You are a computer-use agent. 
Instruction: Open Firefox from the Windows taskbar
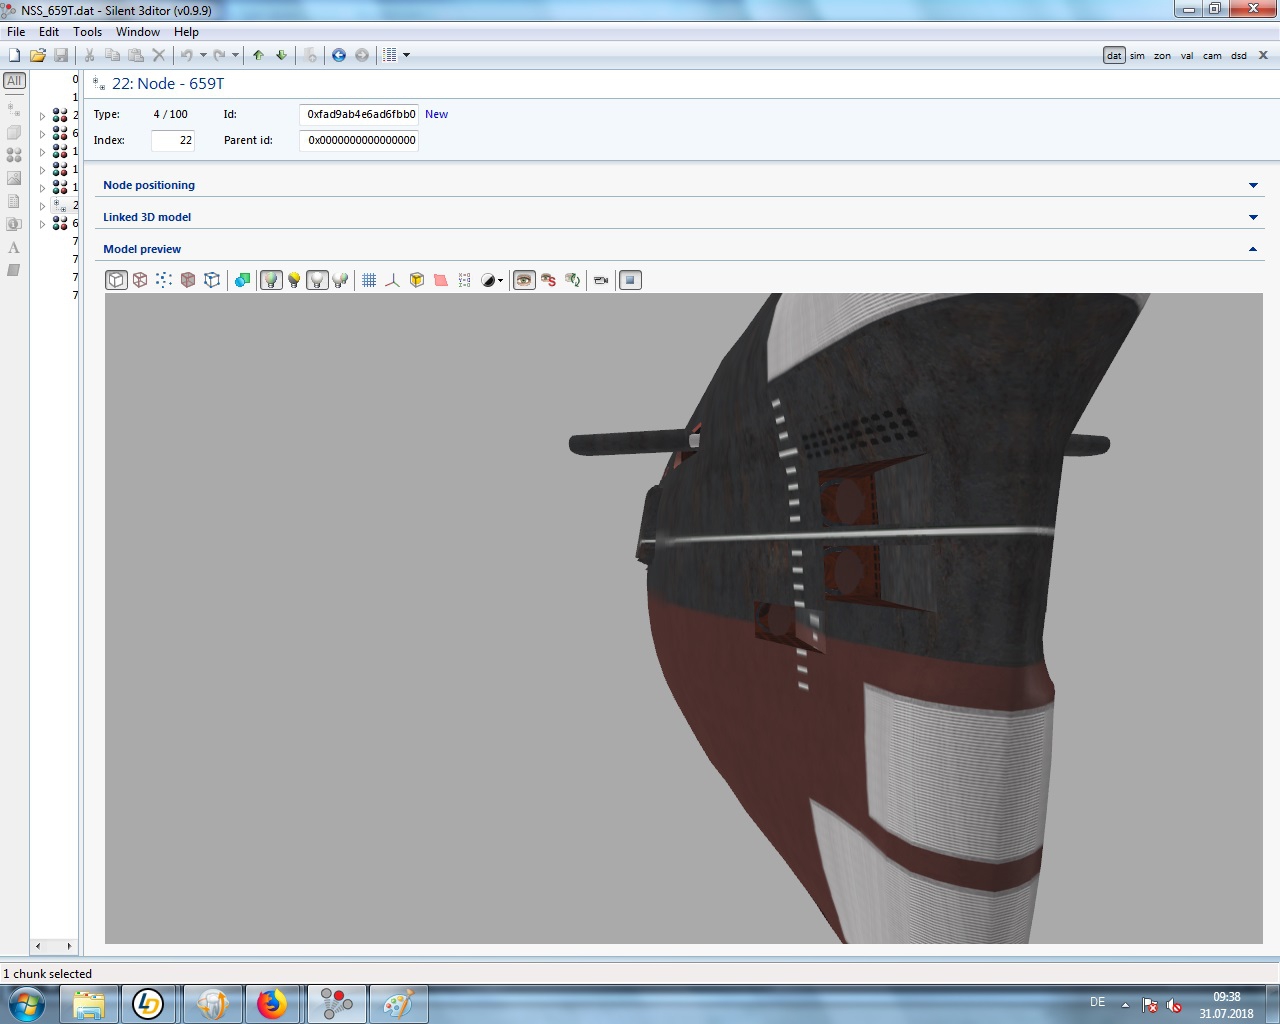[271, 1004]
